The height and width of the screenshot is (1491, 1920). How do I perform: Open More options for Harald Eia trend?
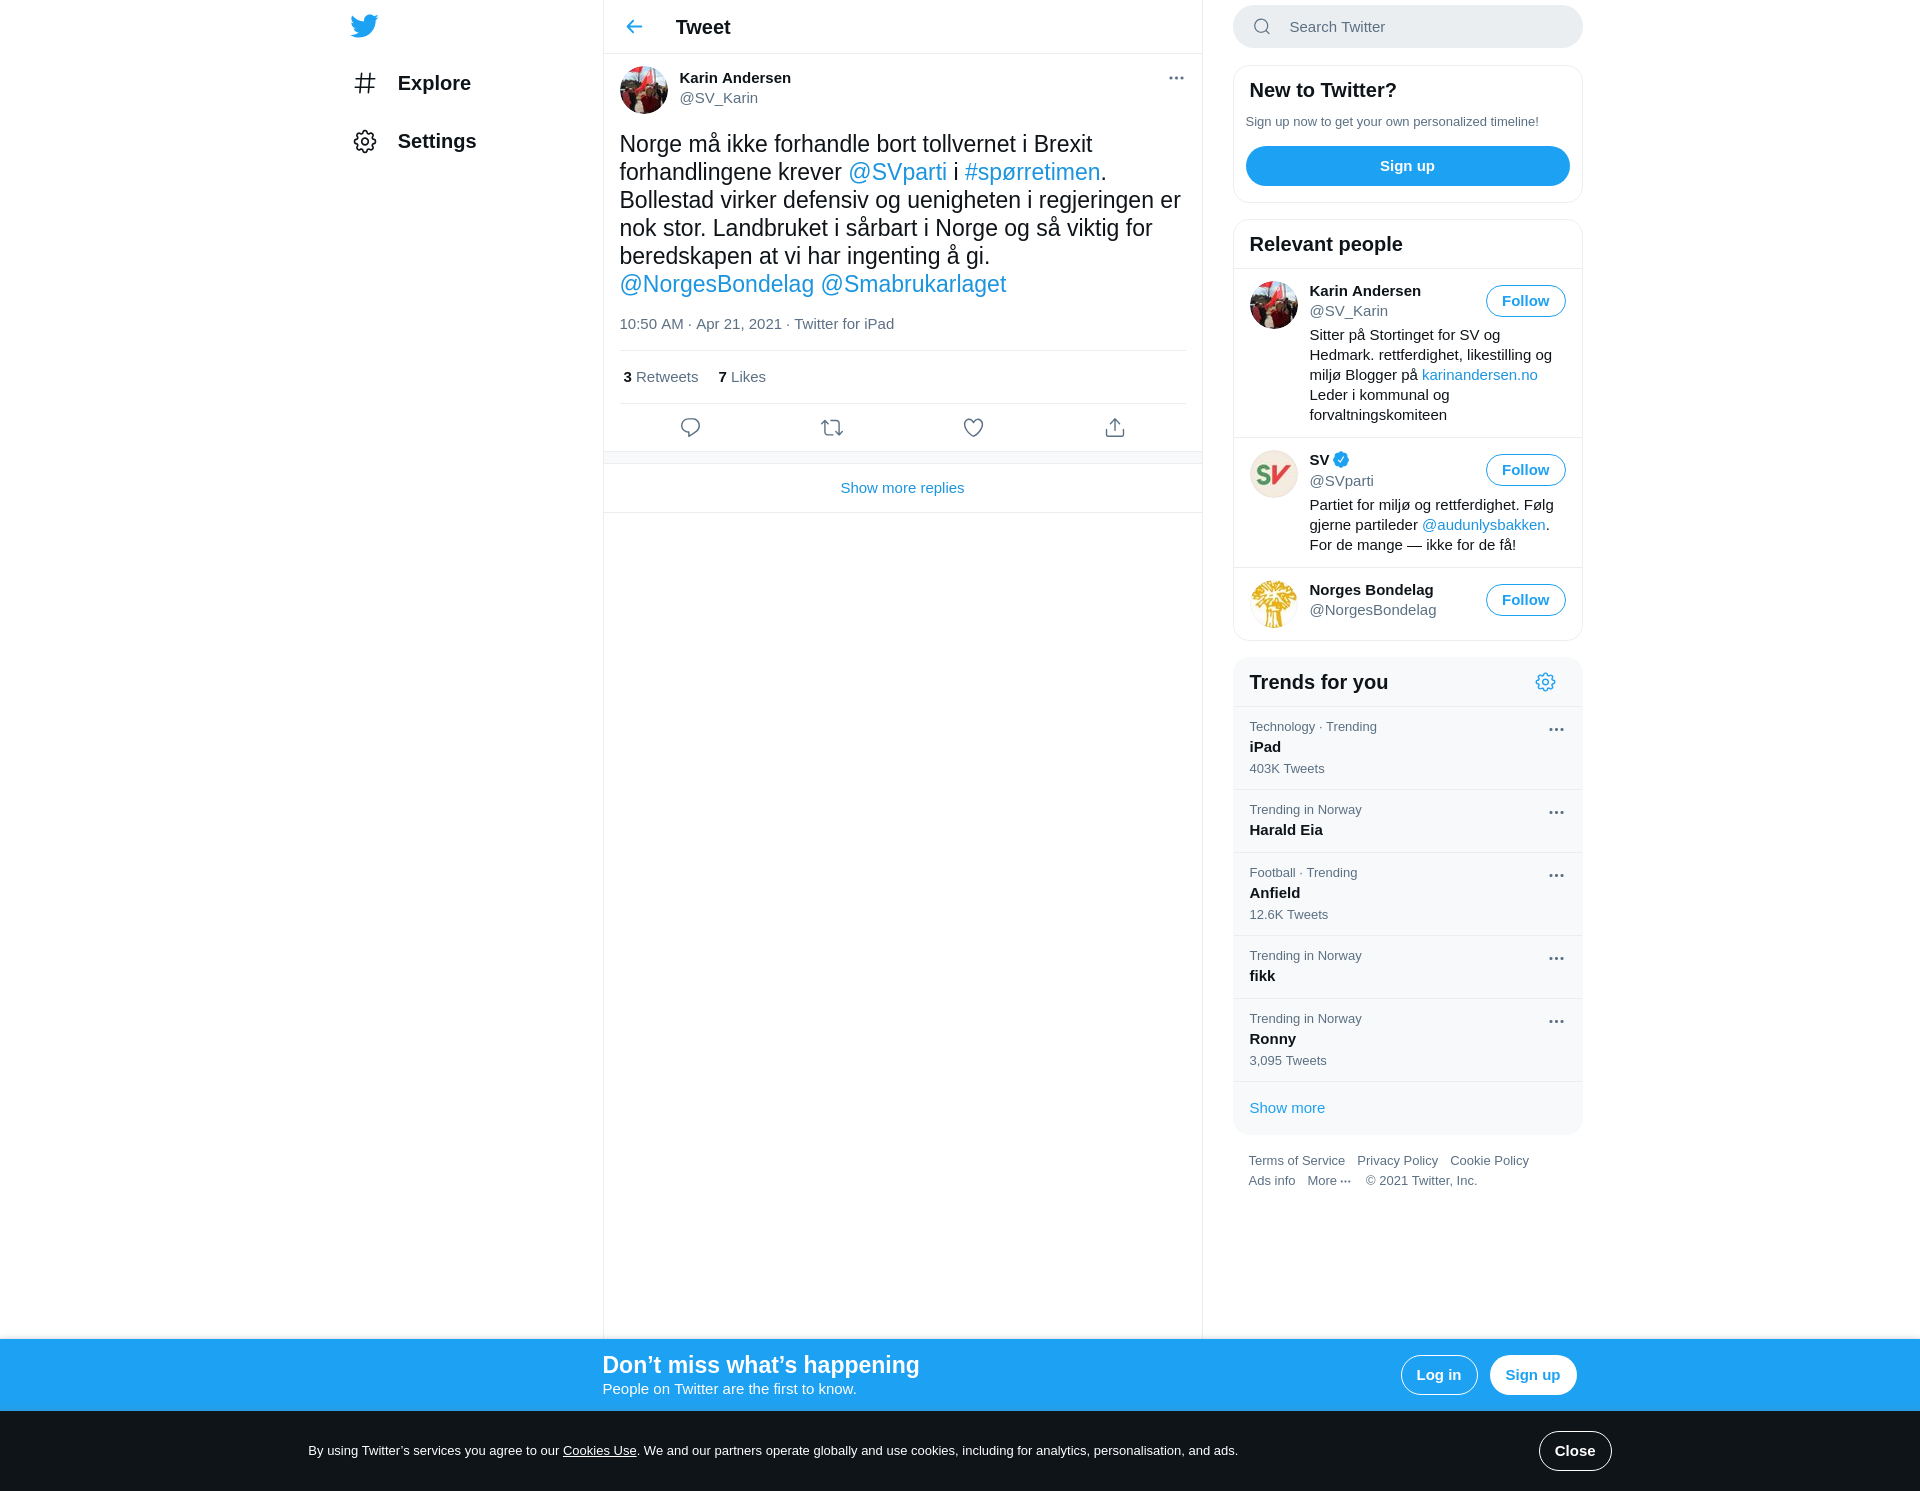tap(1556, 813)
